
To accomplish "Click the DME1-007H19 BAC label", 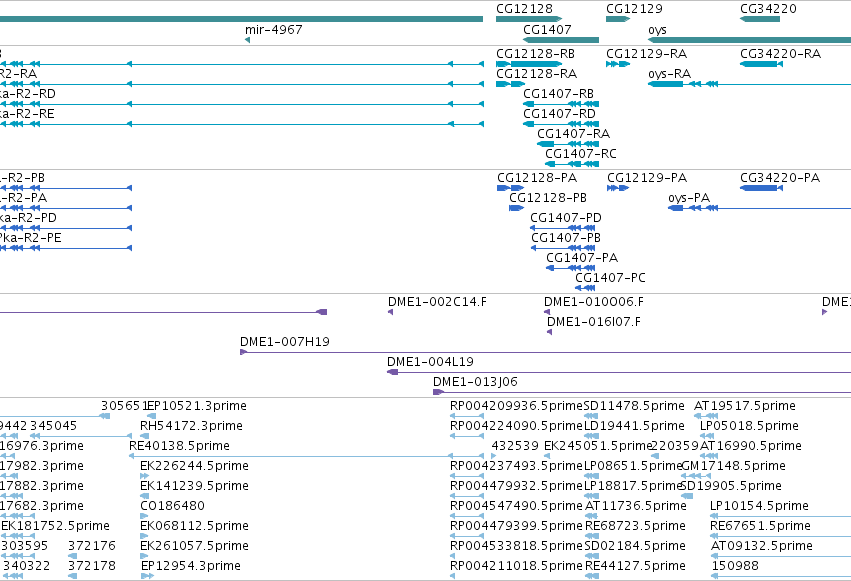I will click(284, 342).
